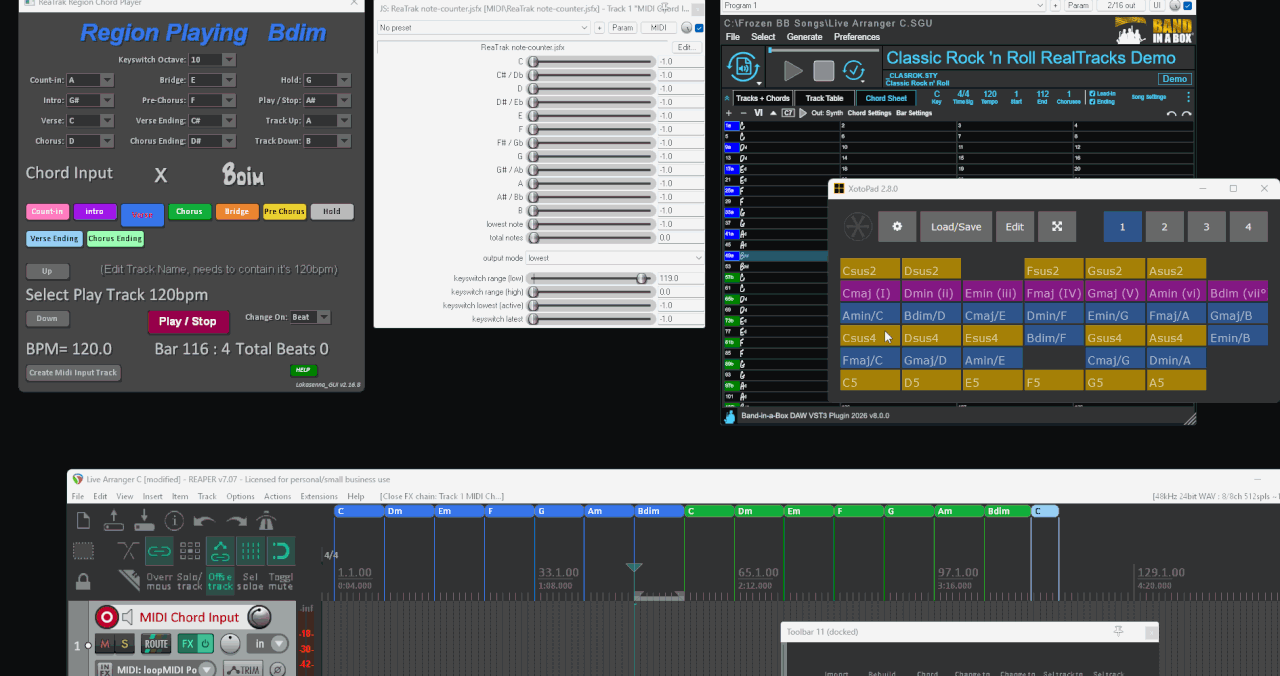Open Band-in-a-Box Preferences menu
Viewport: 1280px width, 676px height.
click(x=857, y=37)
